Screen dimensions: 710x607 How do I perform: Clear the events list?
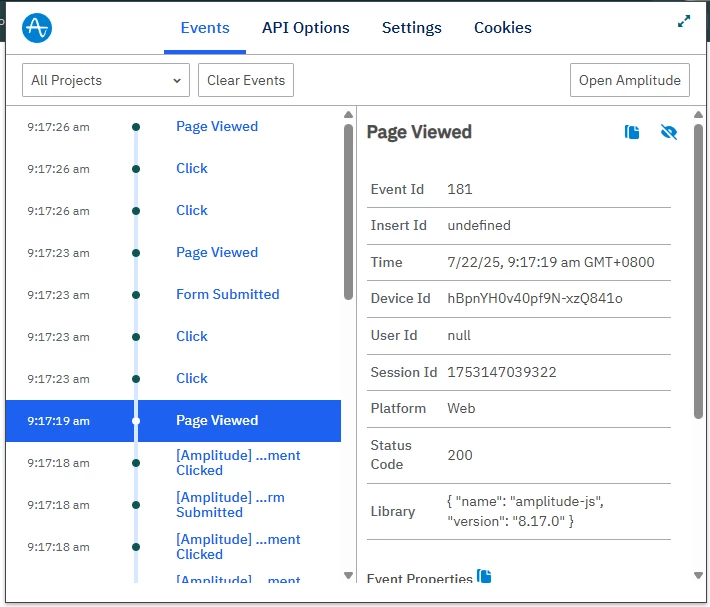(246, 80)
